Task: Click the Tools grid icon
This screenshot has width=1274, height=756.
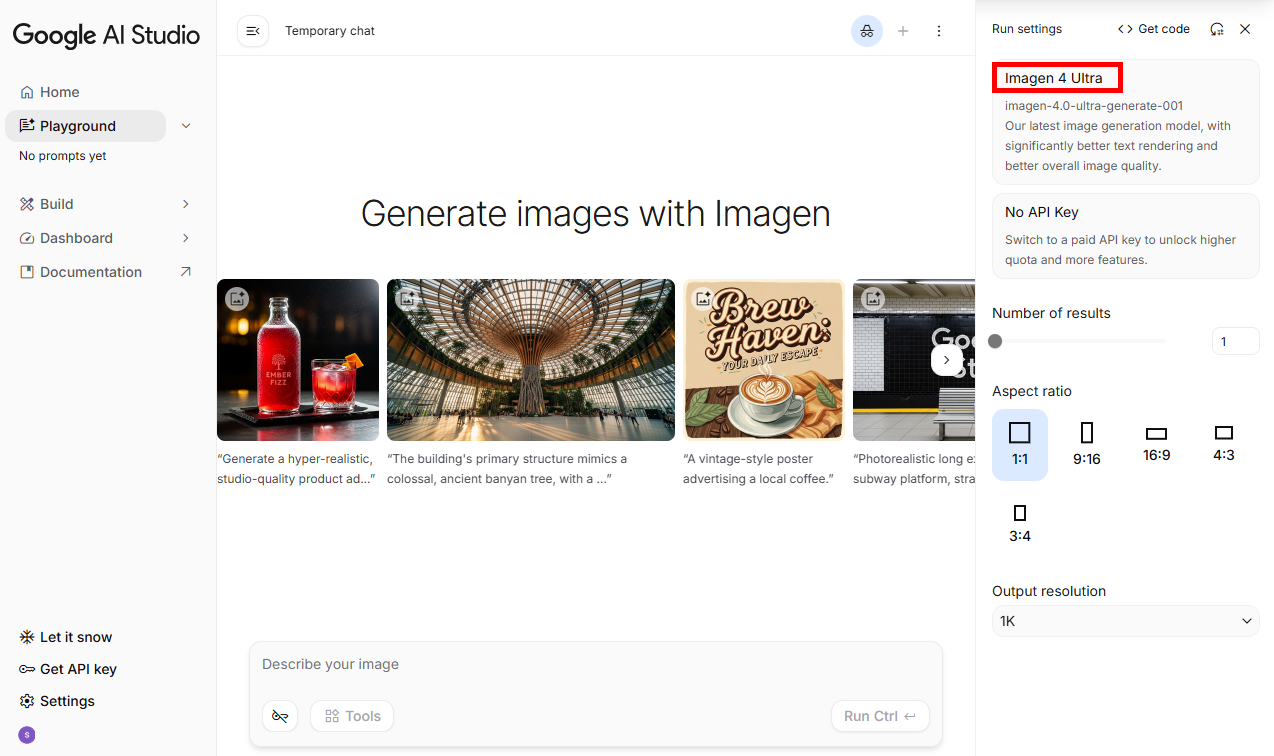Action: [332, 716]
